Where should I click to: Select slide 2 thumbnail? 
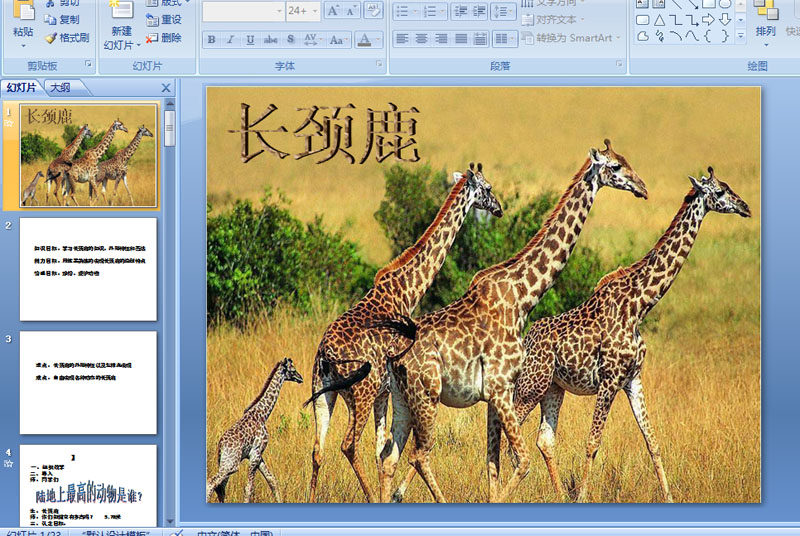click(x=88, y=269)
